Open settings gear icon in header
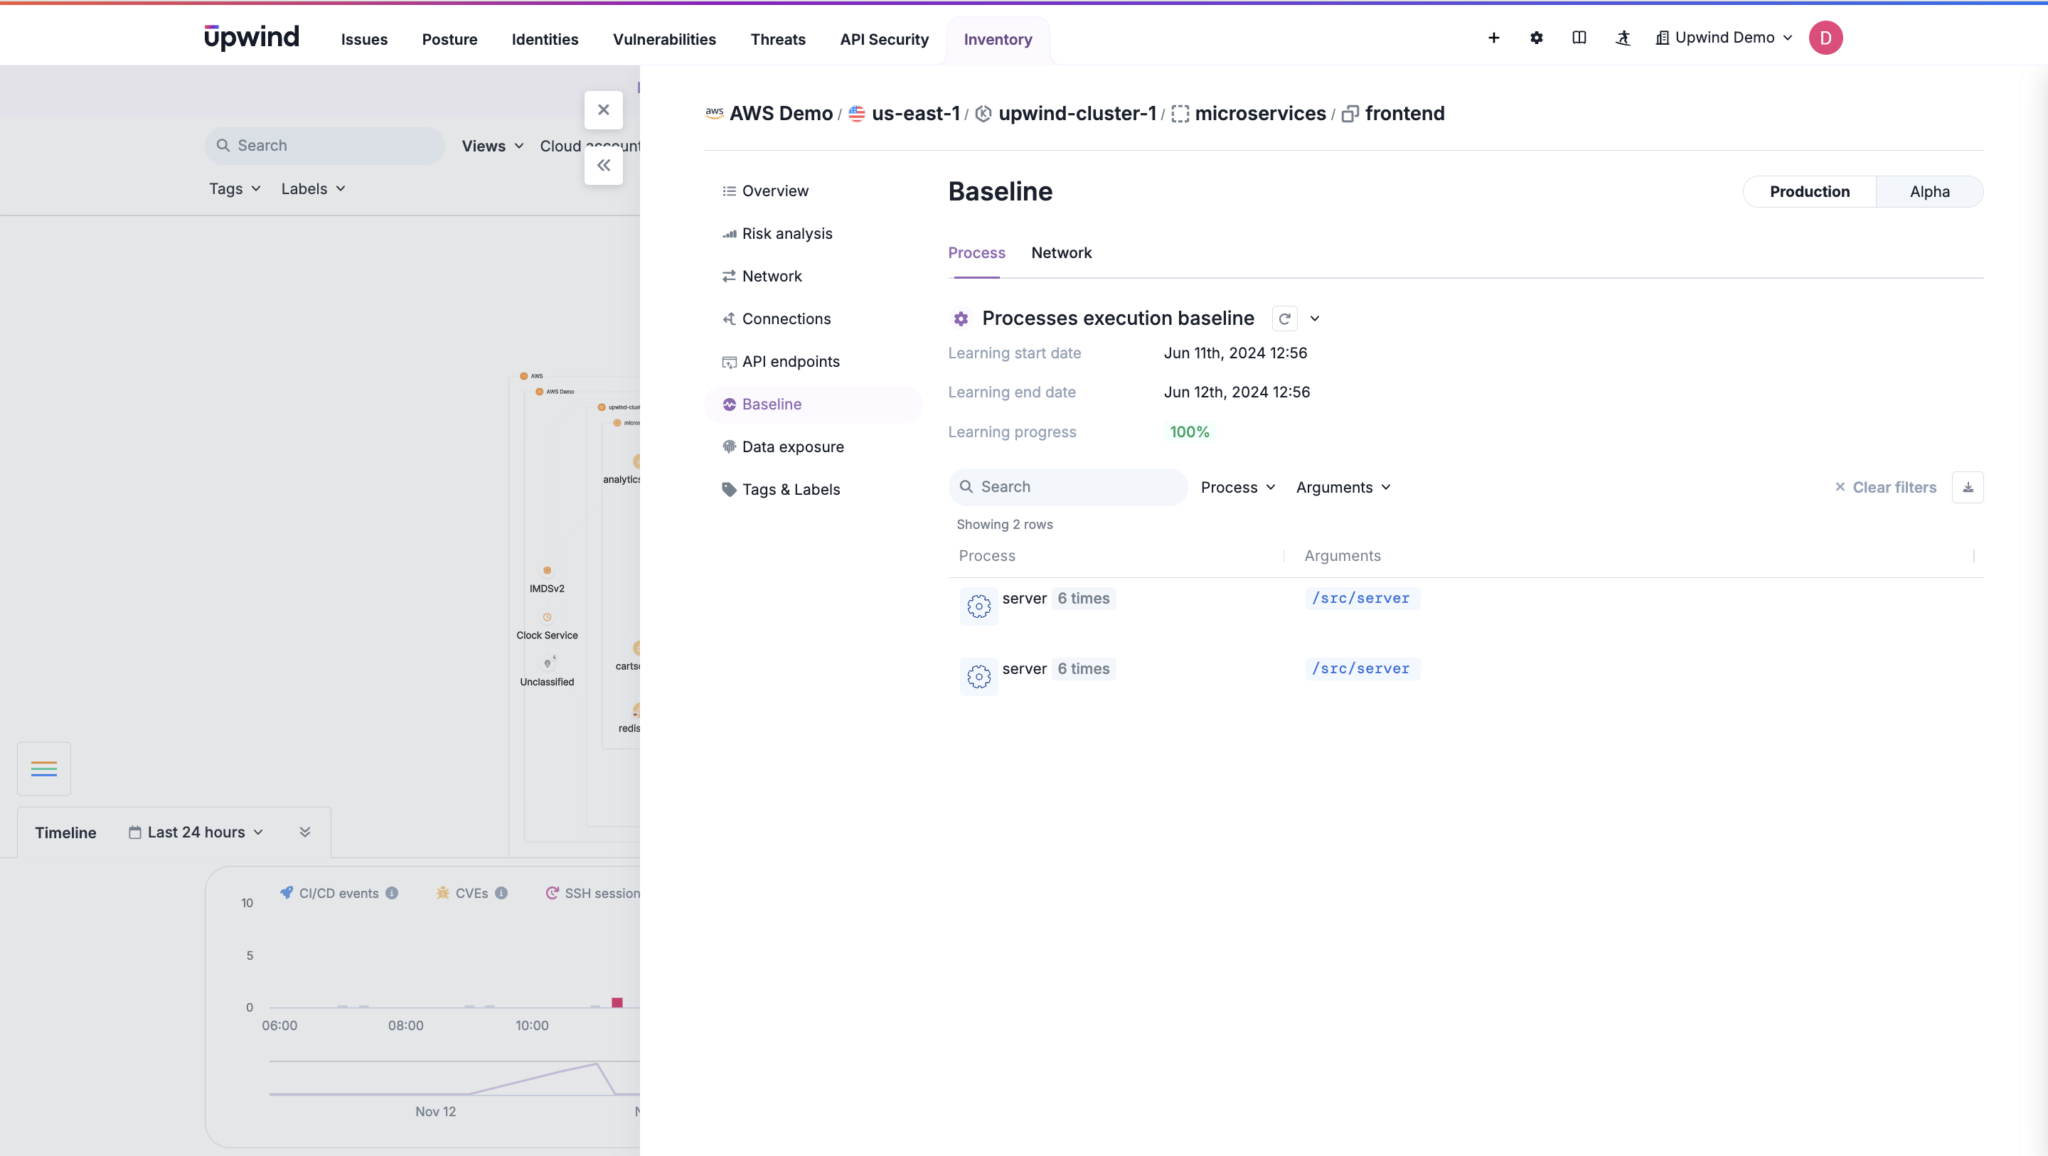This screenshot has height=1156, width=2048. (1536, 38)
